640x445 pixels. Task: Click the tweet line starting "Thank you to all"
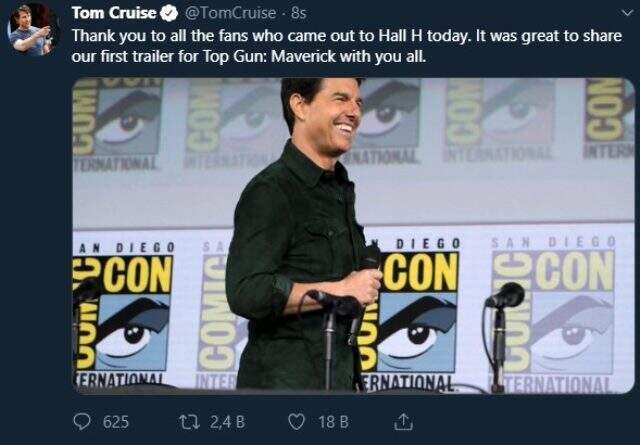347,36
